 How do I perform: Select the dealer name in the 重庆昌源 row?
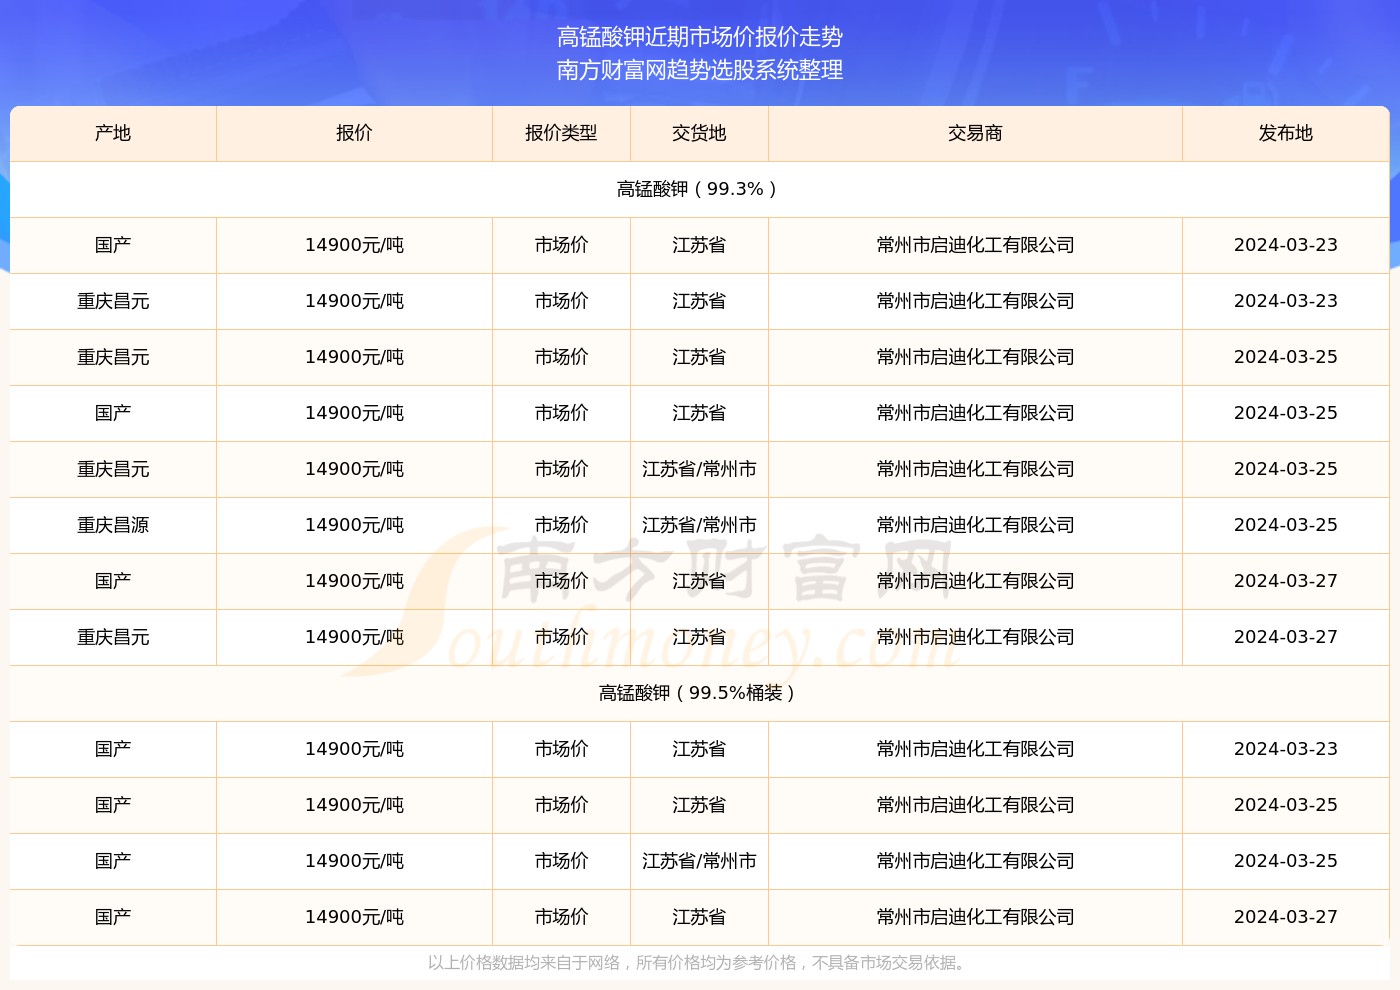pos(975,525)
